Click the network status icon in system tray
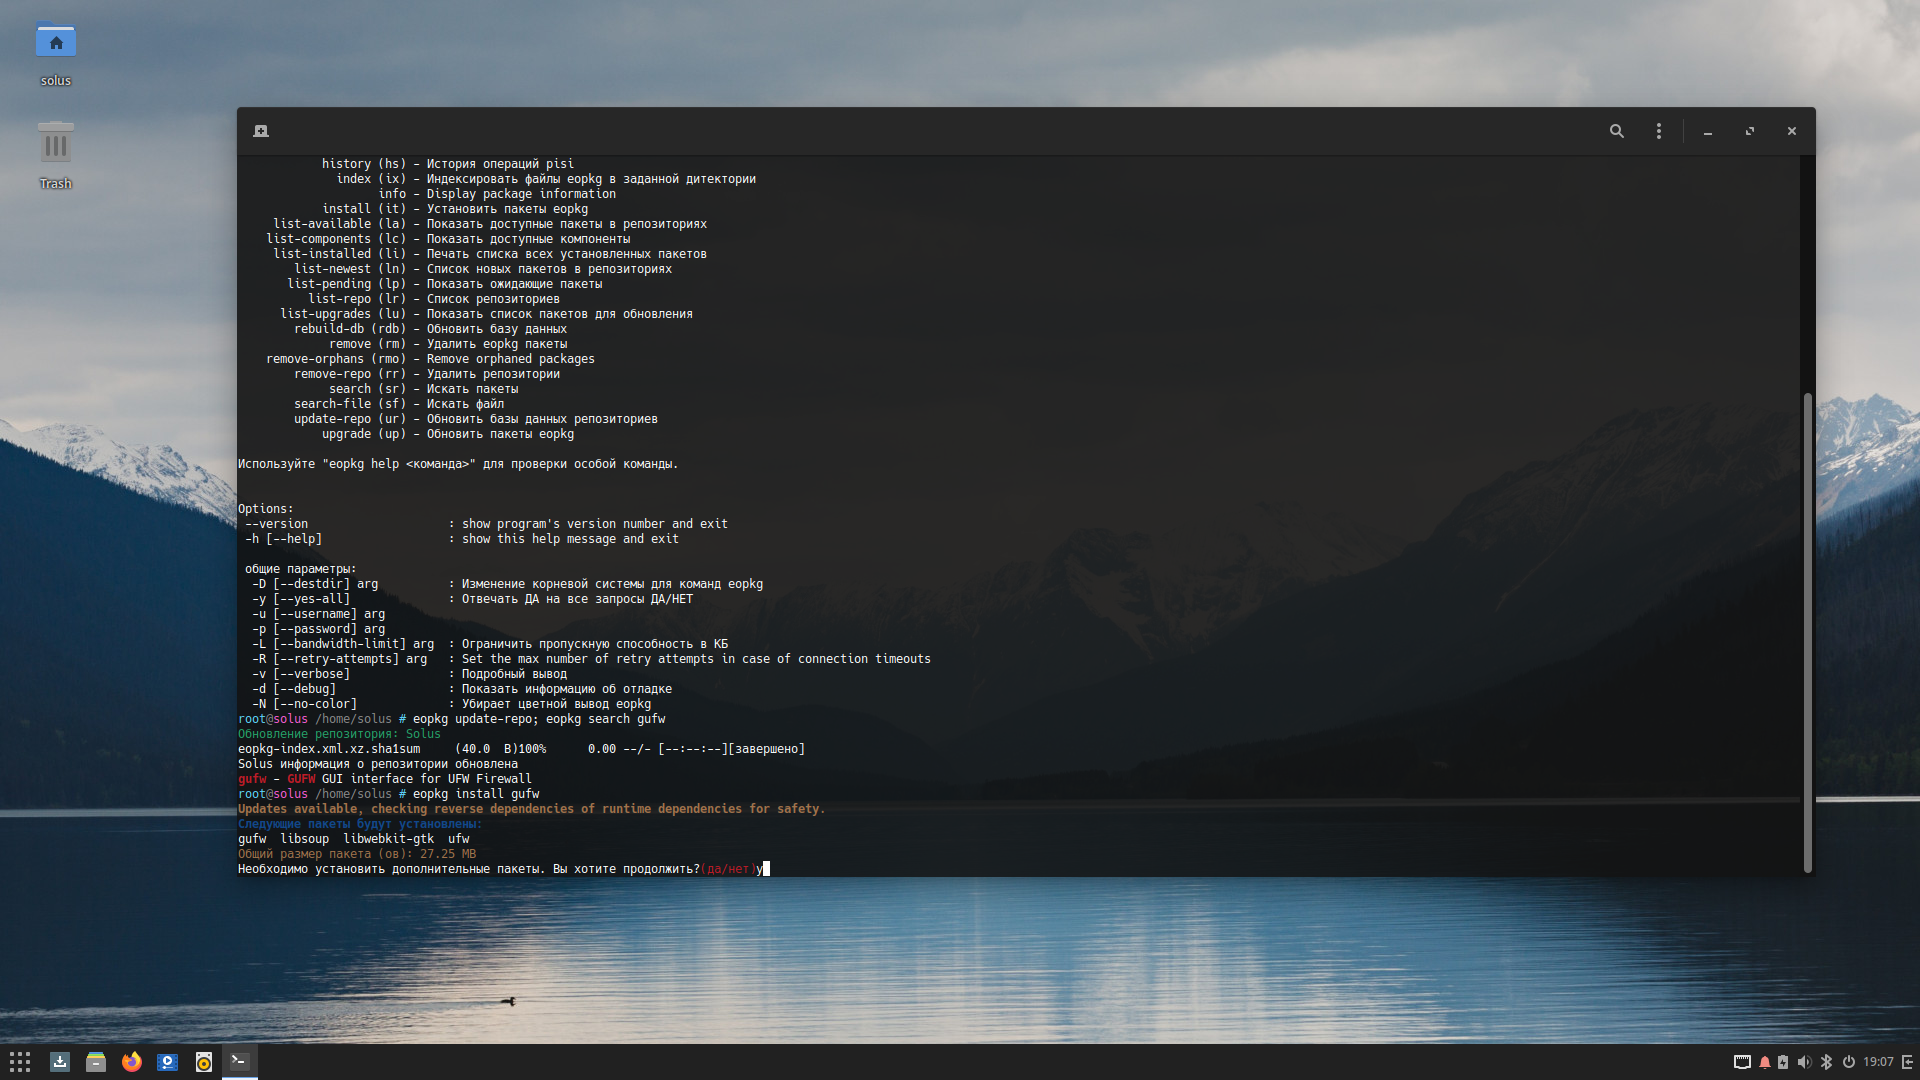The image size is (1920, 1080). (1739, 1062)
